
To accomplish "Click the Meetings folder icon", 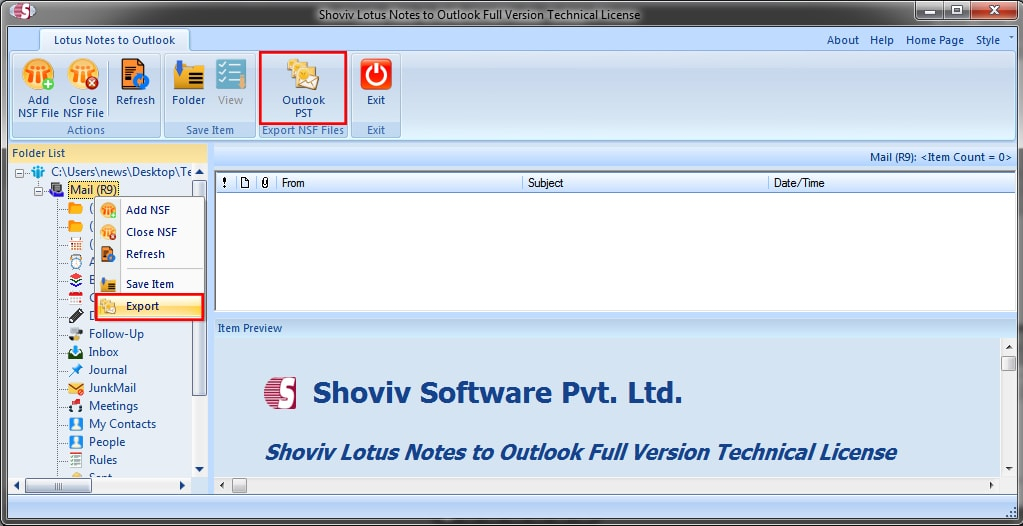I will point(76,406).
